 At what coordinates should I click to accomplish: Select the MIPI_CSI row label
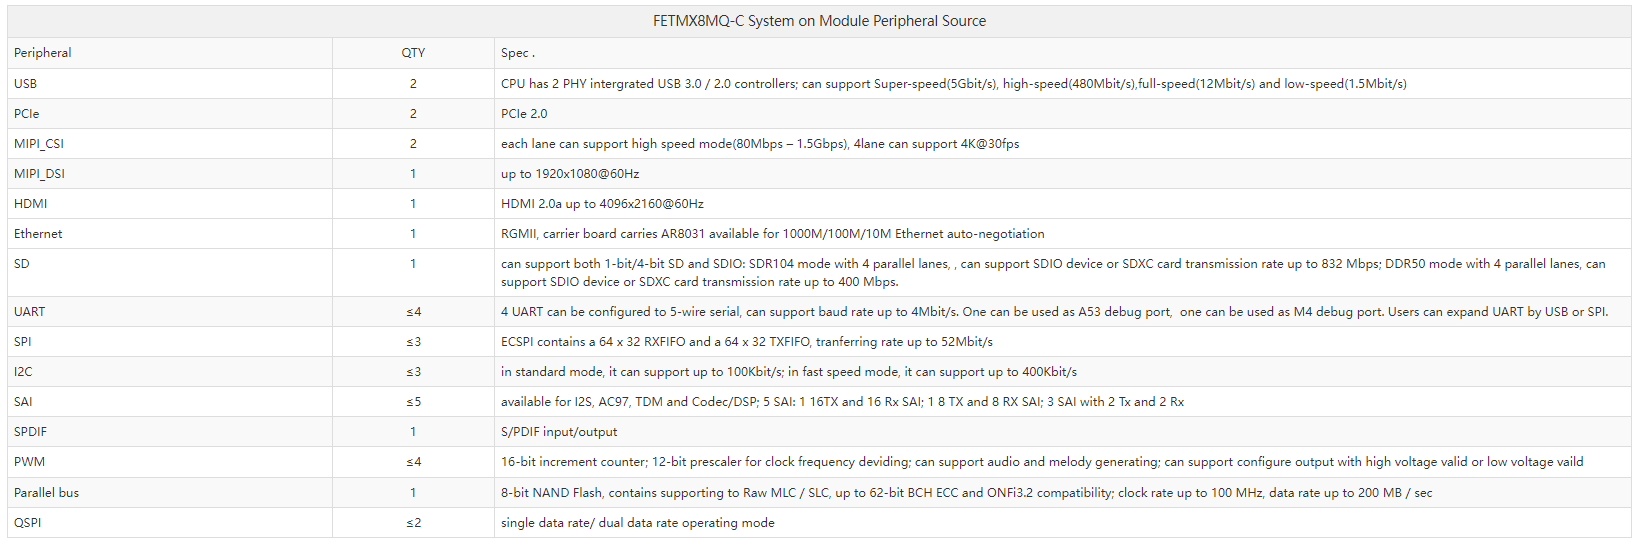coord(39,144)
